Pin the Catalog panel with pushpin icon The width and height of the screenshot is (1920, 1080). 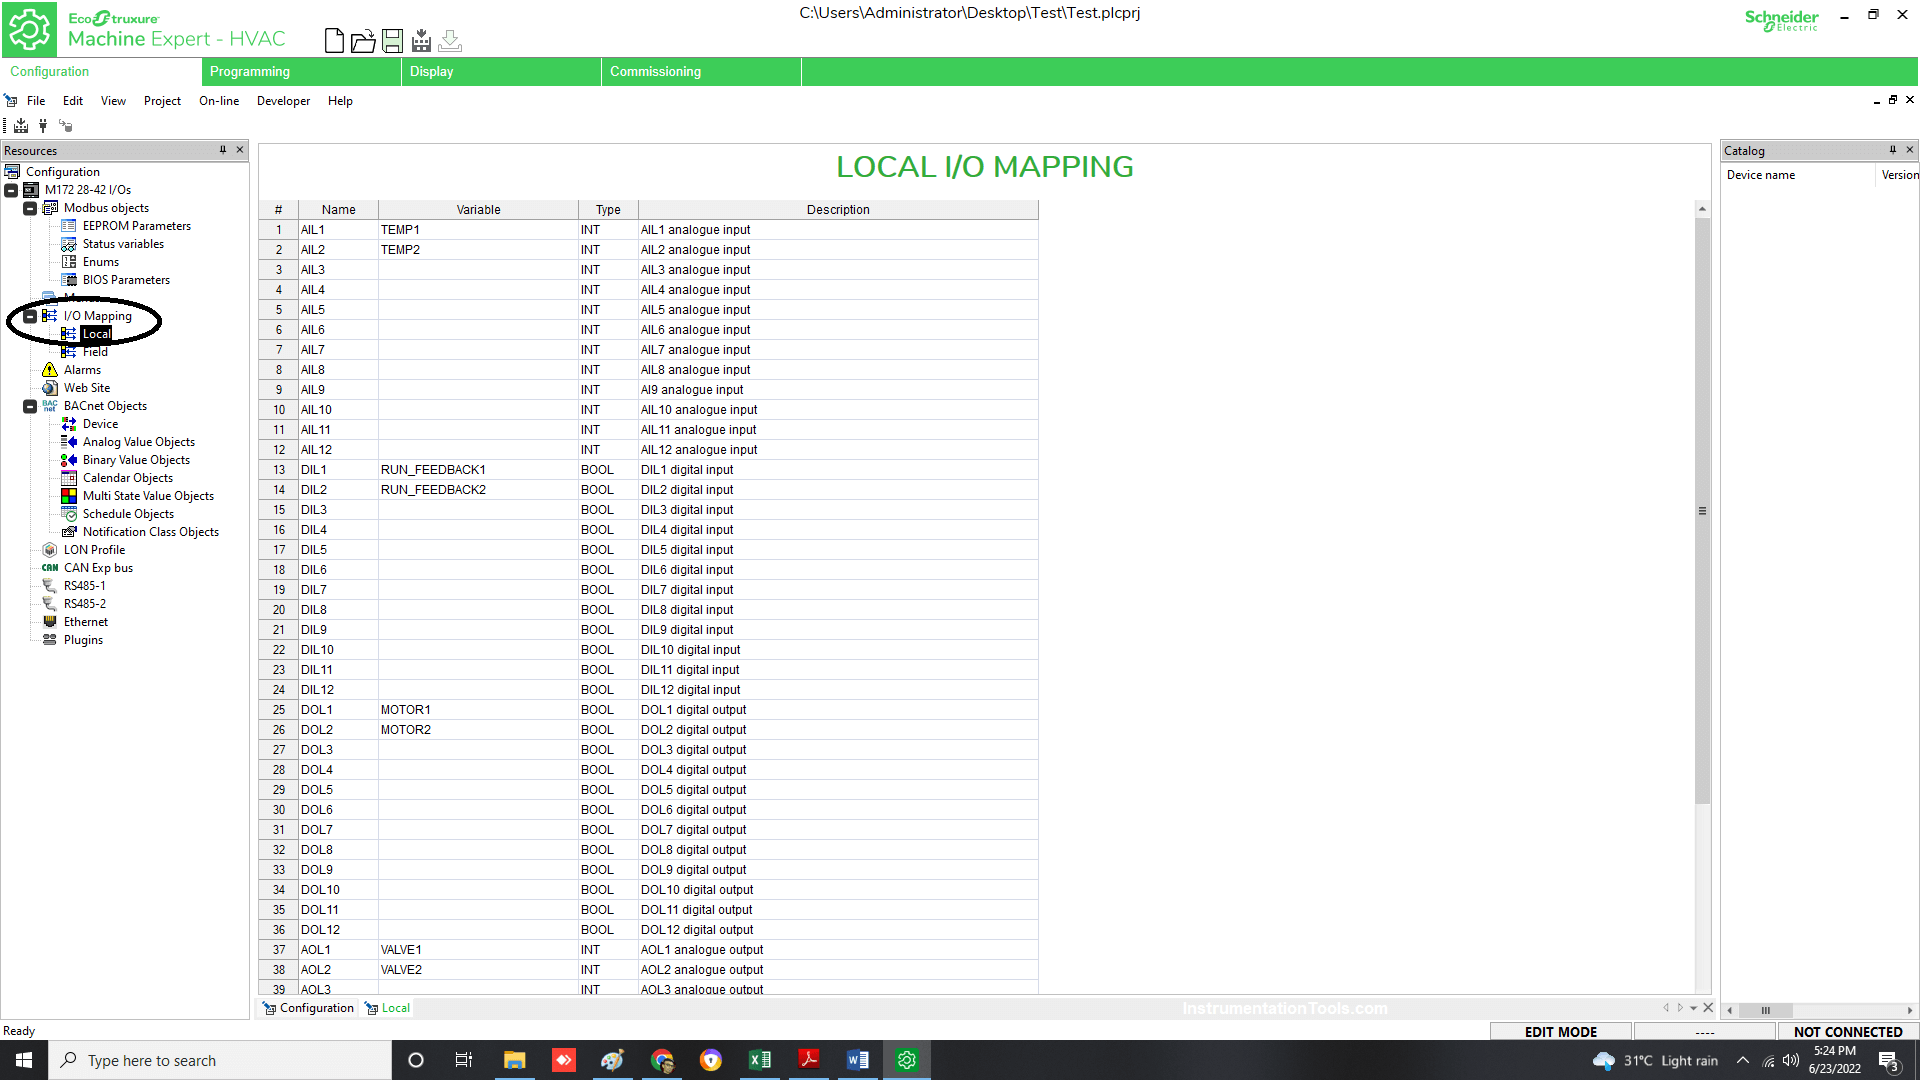(1893, 150)
